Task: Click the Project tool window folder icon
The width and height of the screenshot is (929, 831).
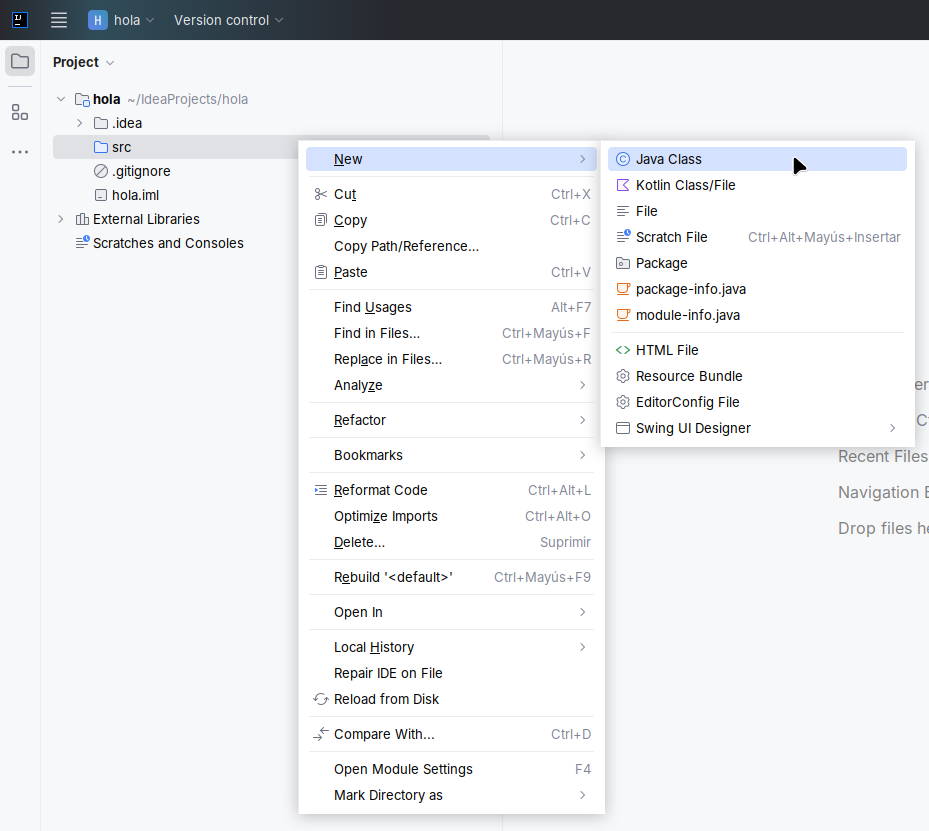Action: [x=20, y=61]
